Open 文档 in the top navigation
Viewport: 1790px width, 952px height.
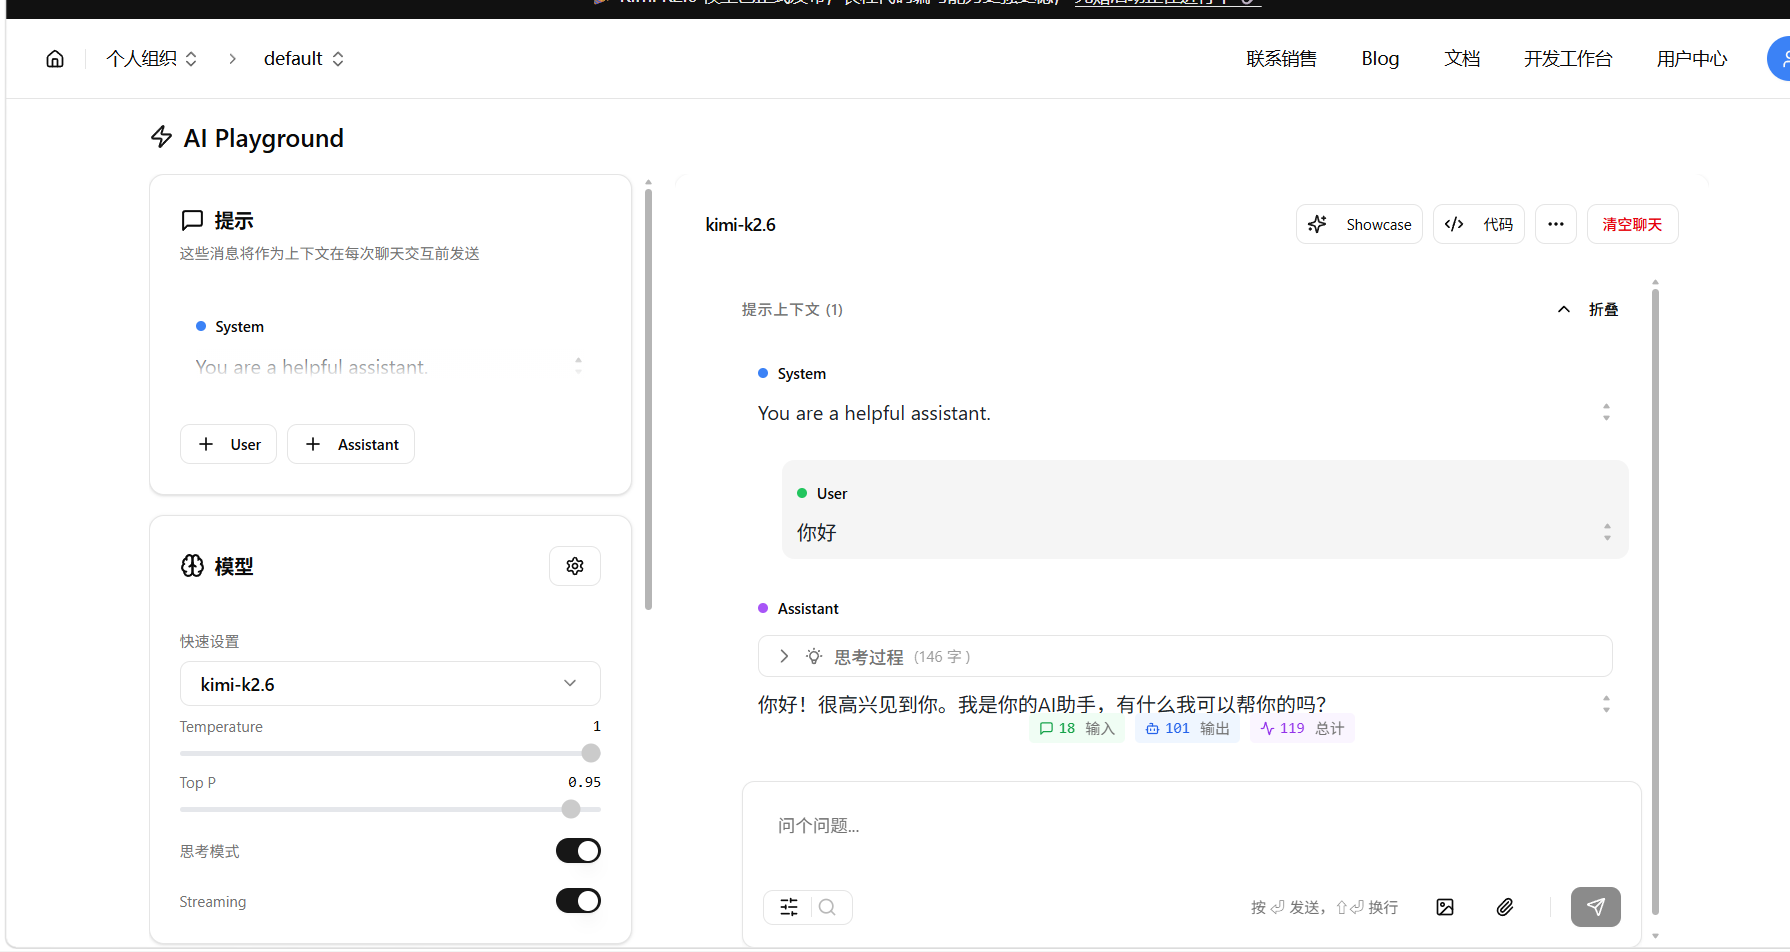(1462, 59)
